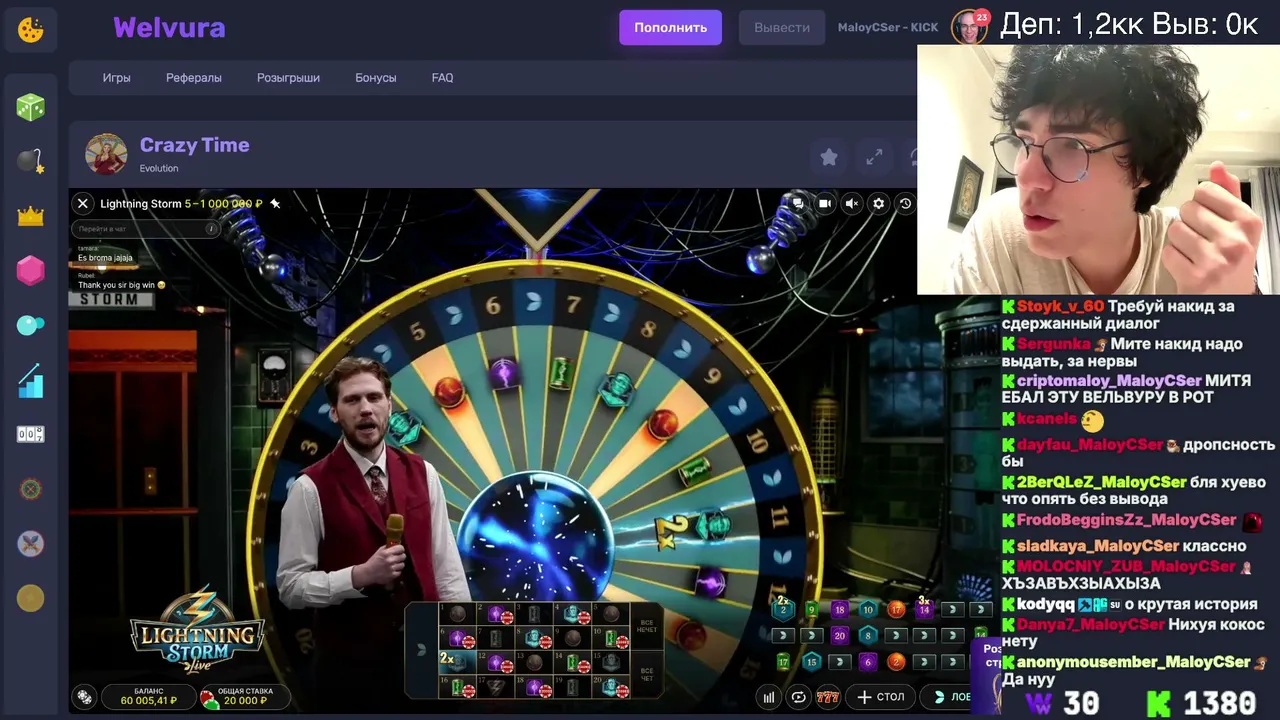Viewport: 1280px width, 720px height.
Task: Click the balance 60 005,41 ₽ display
Action: [x=148, y=697]
